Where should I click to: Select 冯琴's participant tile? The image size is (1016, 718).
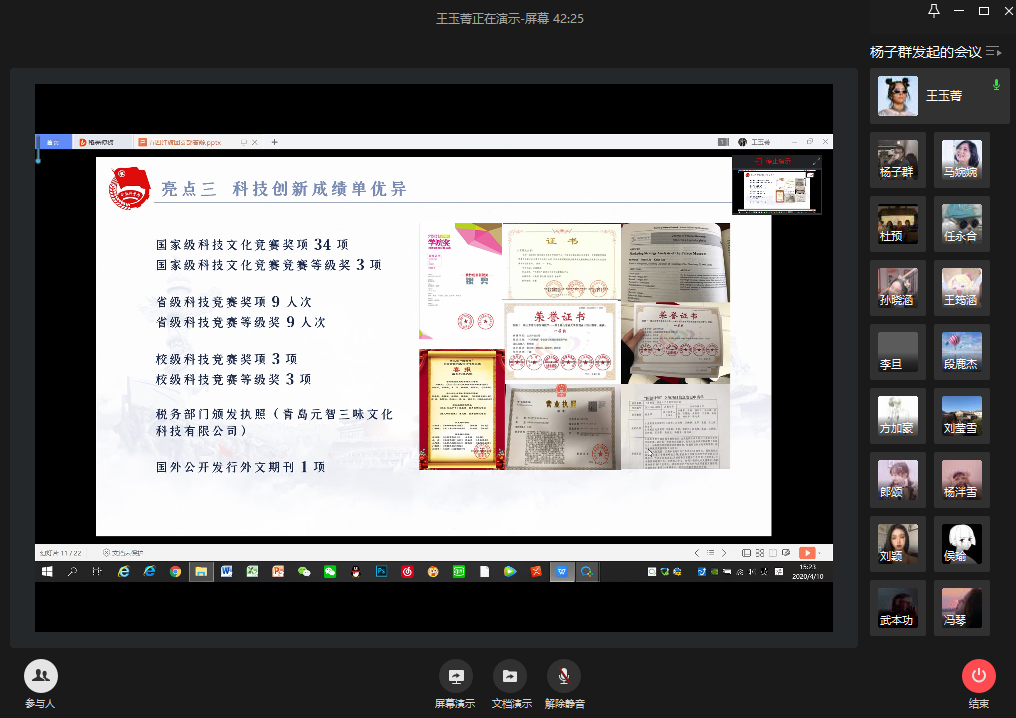[x=962, y=608]
